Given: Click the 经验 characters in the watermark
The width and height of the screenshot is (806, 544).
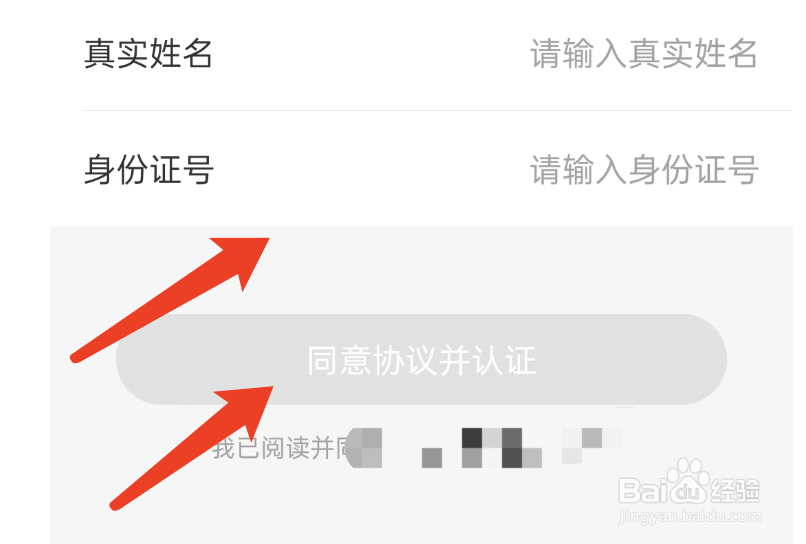Looking at the screenshot, I should pyautogui.click(x=735, y=491).
